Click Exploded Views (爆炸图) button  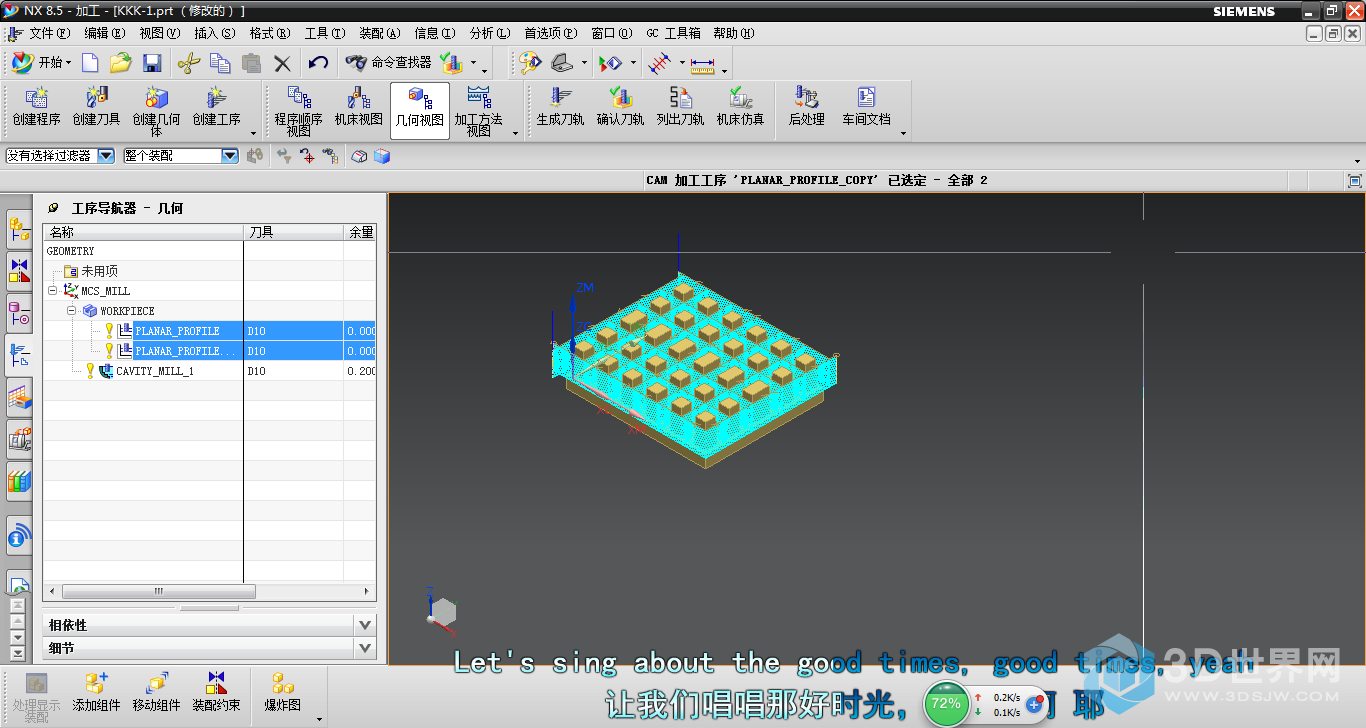(282, 692)
